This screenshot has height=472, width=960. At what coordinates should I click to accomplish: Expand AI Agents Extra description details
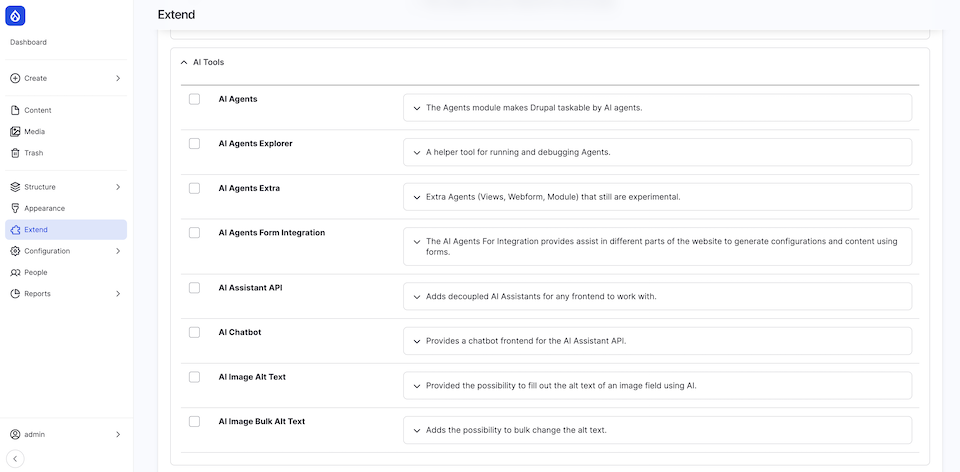click(x=417, y=197)
